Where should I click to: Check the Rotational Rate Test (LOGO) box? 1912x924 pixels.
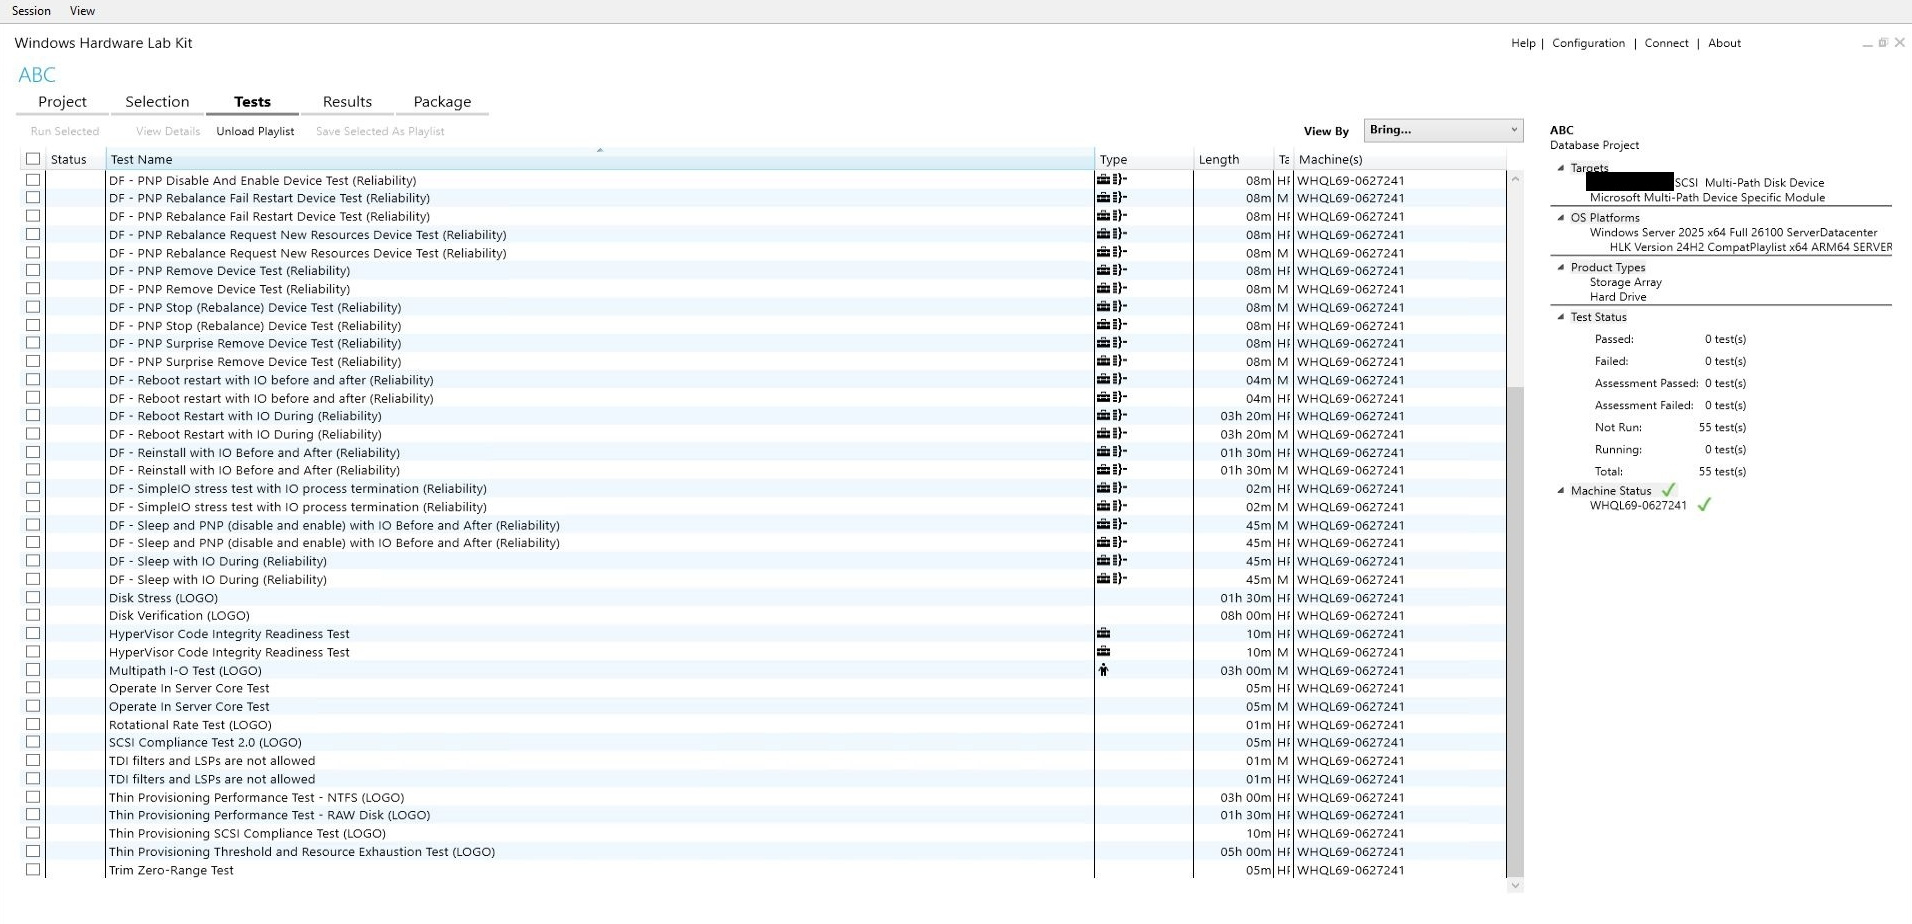click(x=33, y=724)
